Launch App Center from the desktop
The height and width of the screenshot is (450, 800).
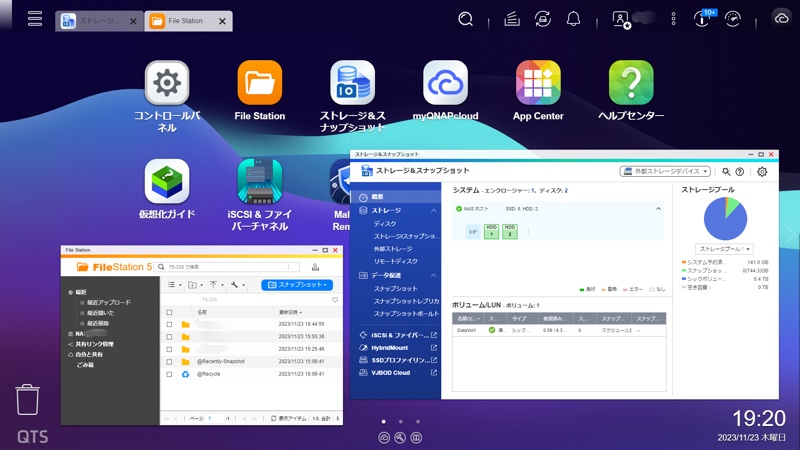[x=538, y=83]
